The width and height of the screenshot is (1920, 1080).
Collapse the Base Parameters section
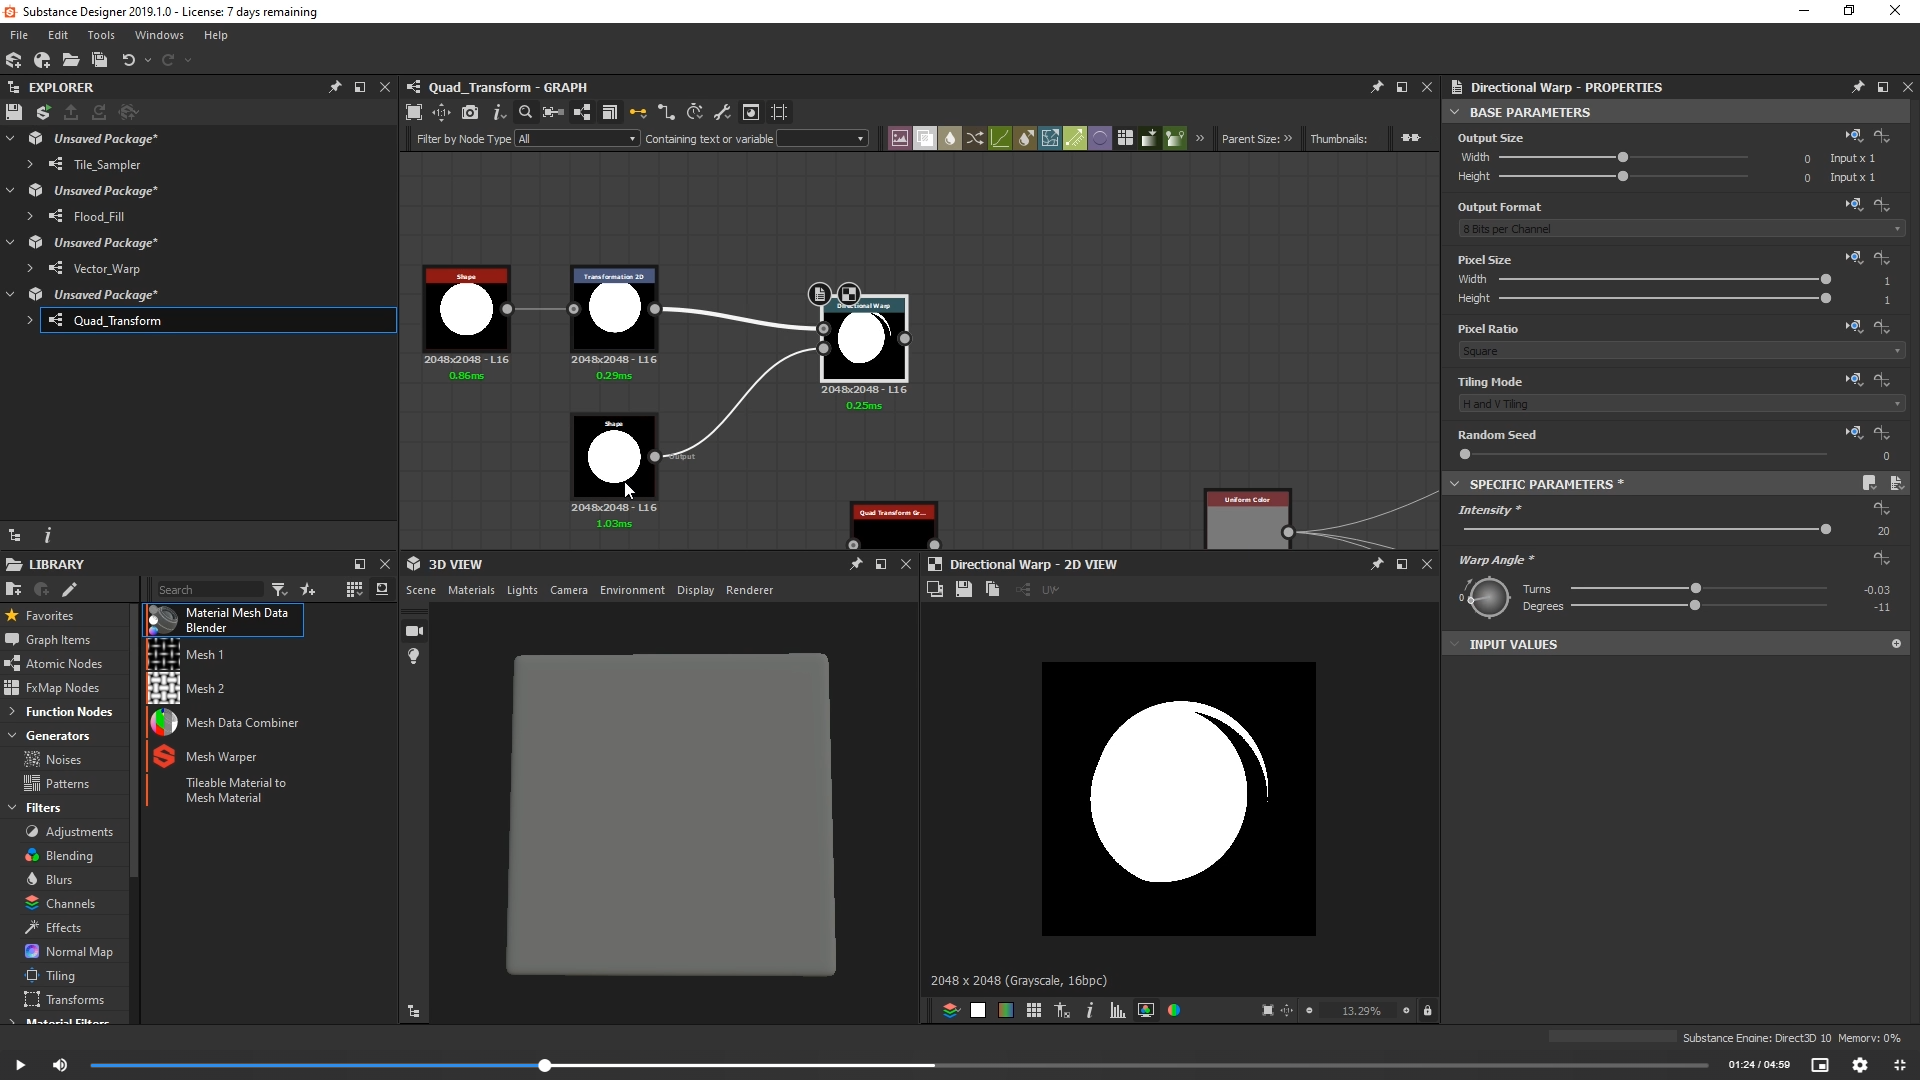[1455, 112]
